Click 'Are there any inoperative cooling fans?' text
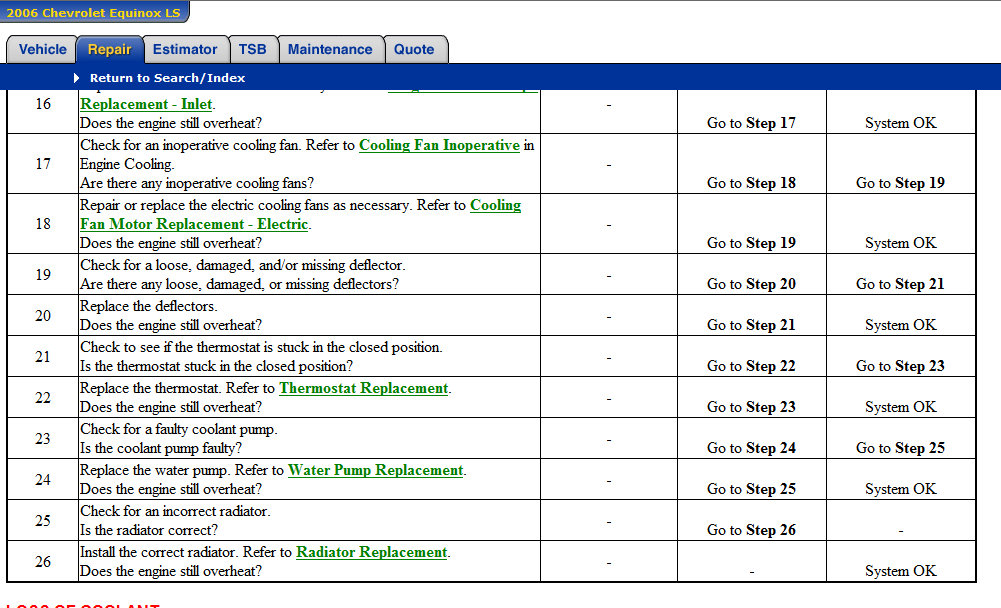This screenshot has height=608, width=1001. pyautogui.click(x=197, y=183)
